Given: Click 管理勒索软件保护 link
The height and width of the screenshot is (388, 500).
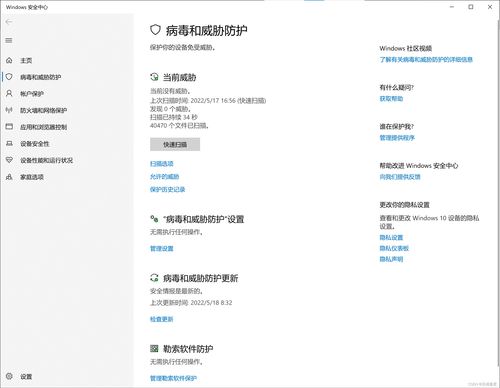Looking at the screenshot, I should [x=173, y=378].
